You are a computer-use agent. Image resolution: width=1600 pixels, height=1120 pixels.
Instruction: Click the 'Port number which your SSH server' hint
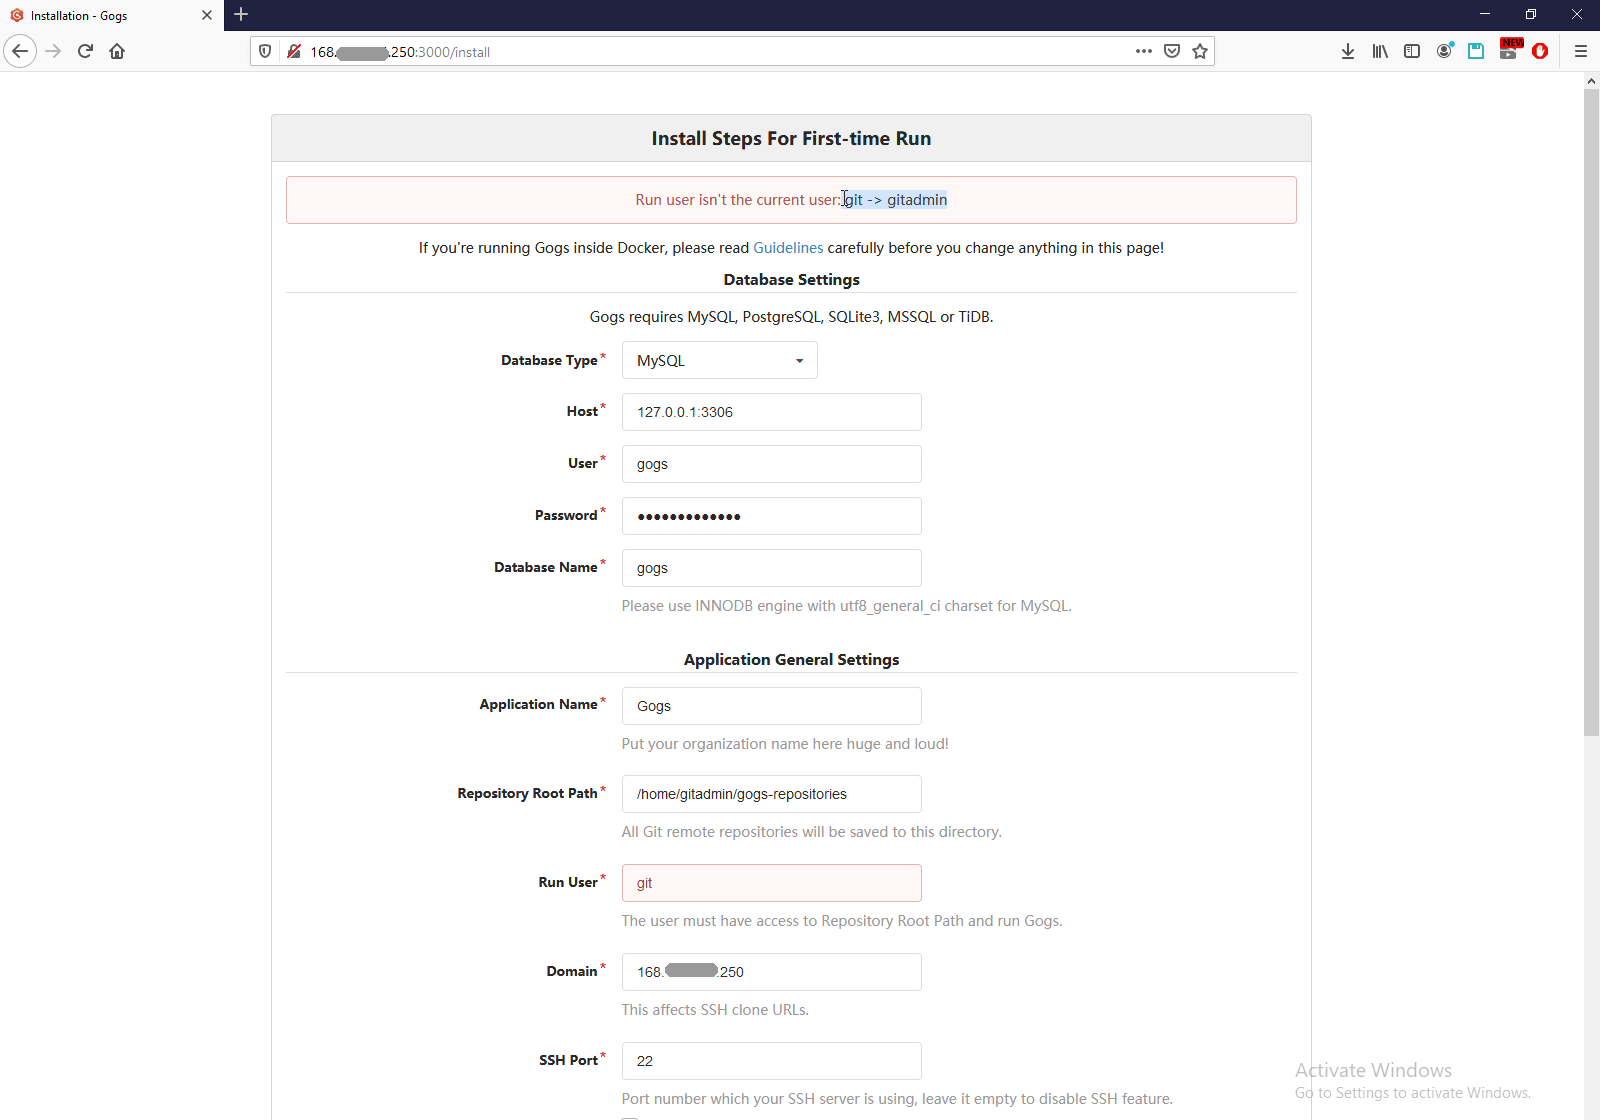pyautogui.click(x=897, y=1099)
